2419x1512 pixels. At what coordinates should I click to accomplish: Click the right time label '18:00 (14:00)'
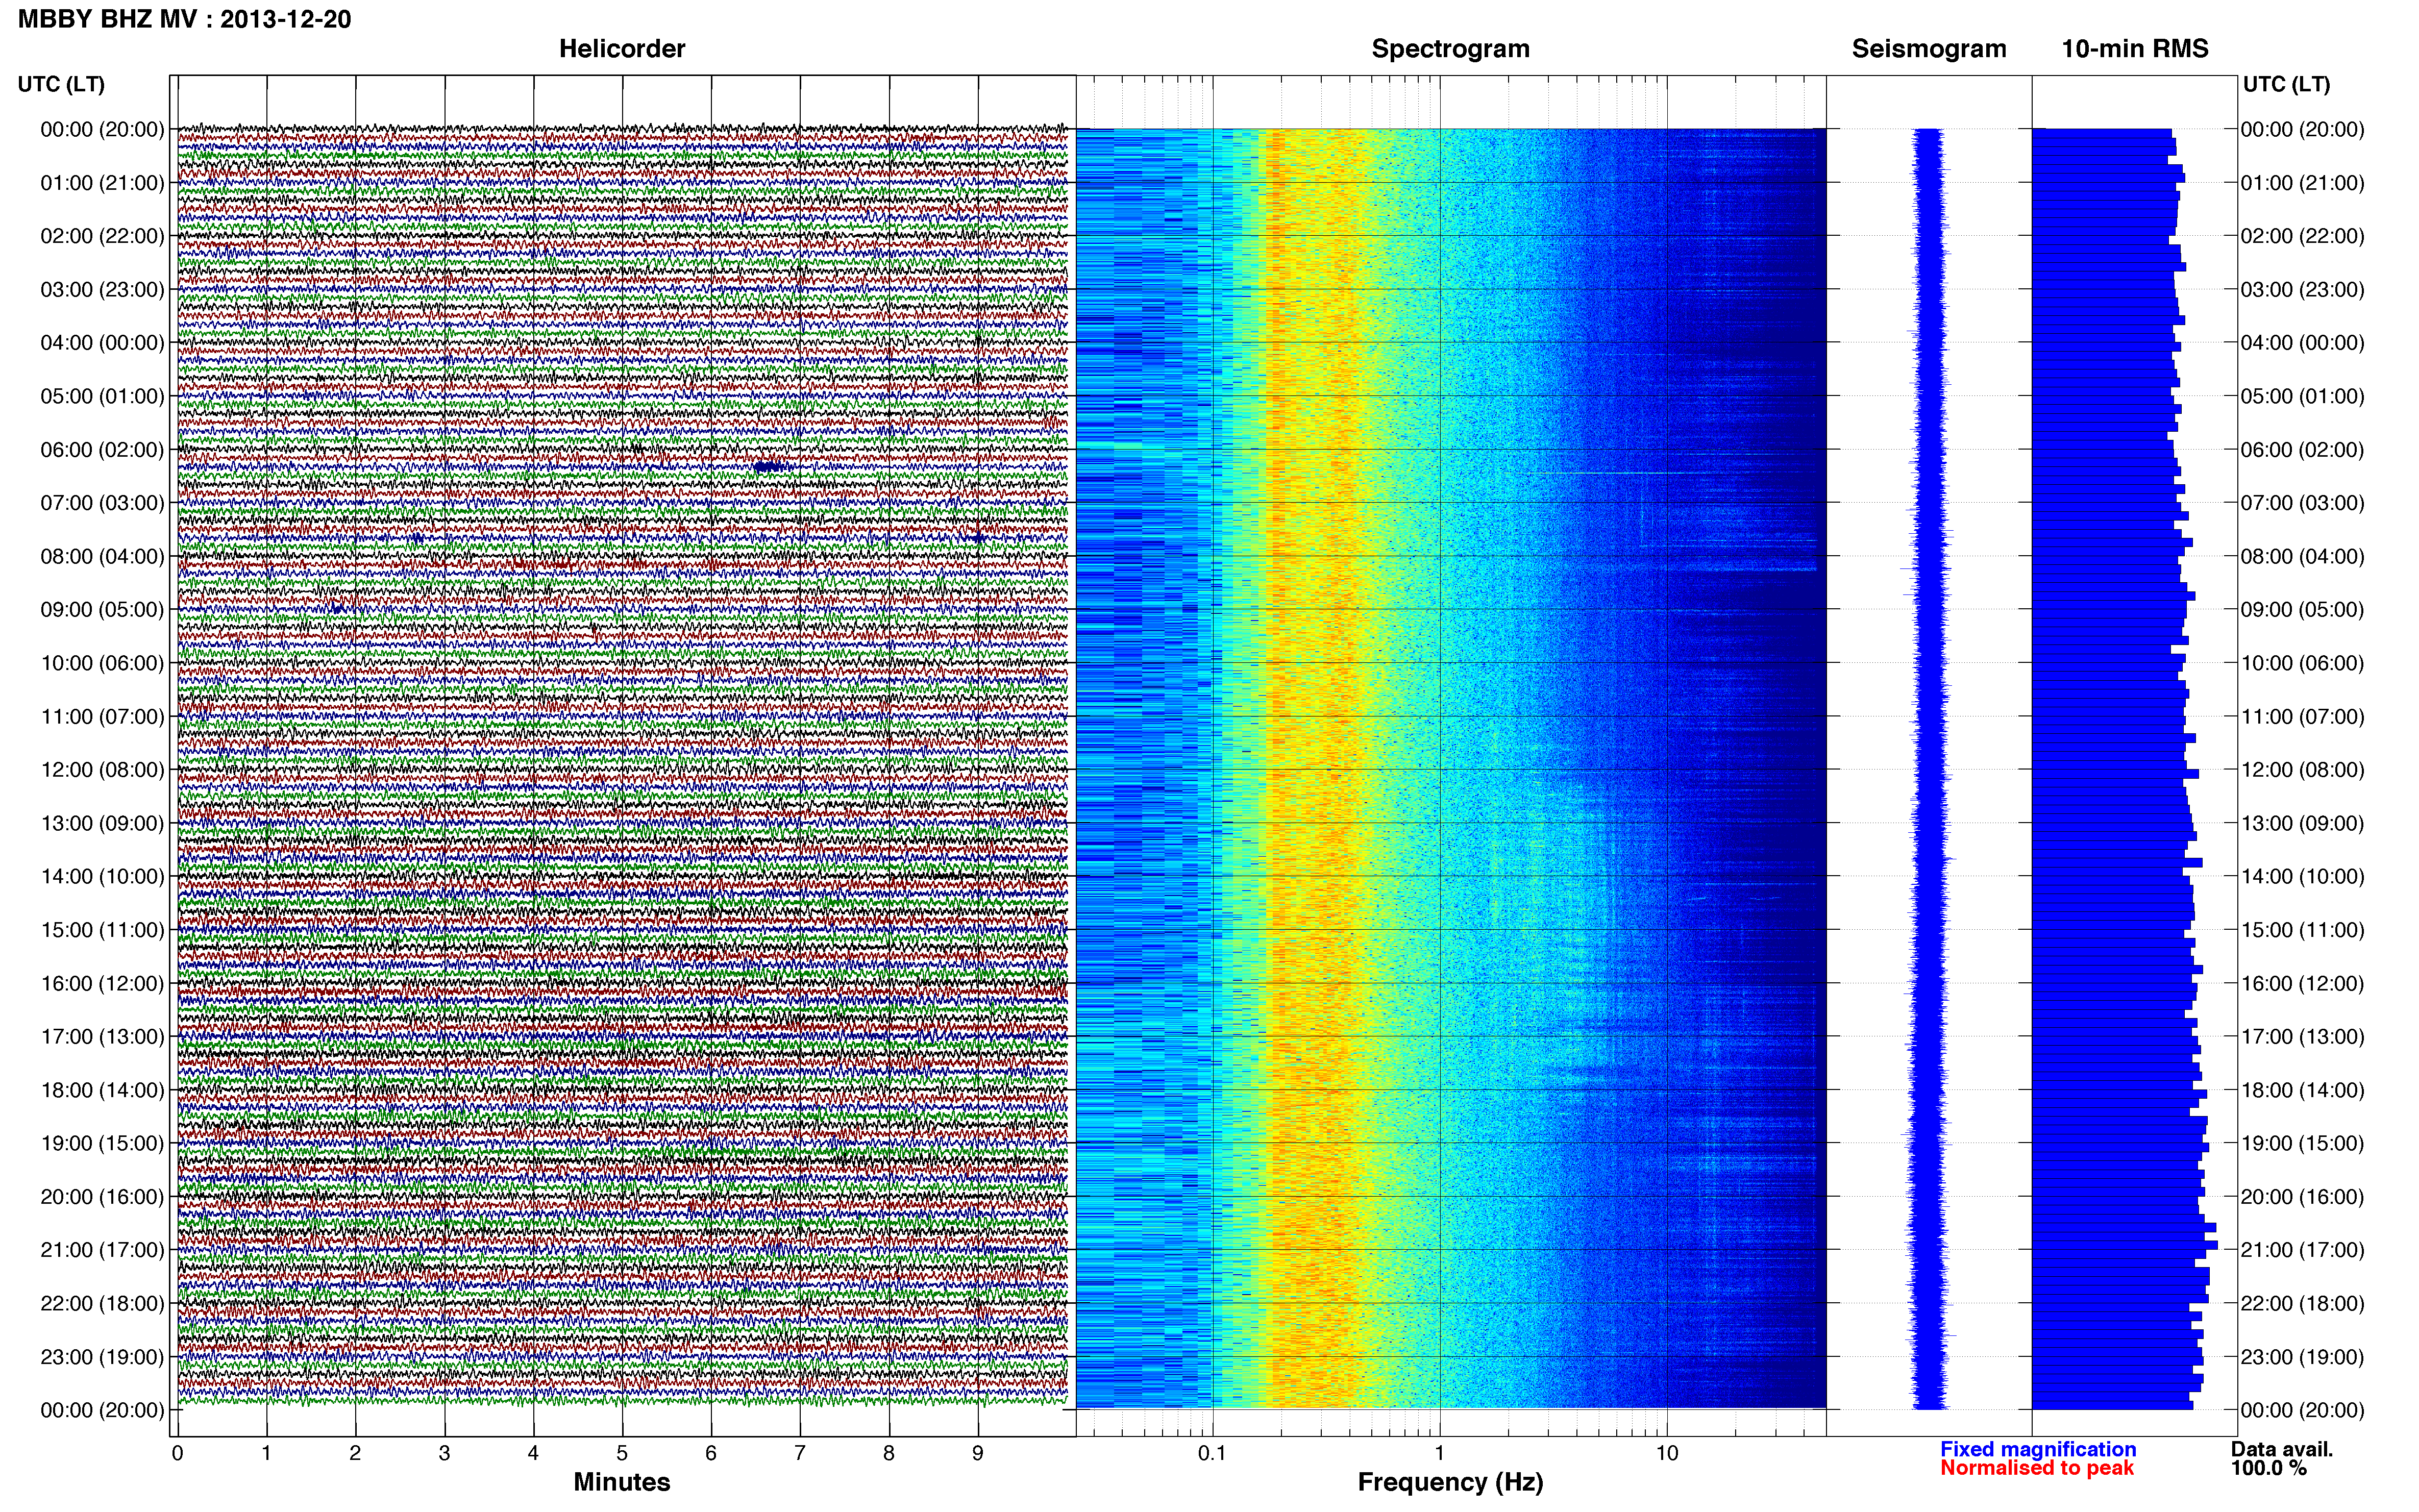2302,1090
